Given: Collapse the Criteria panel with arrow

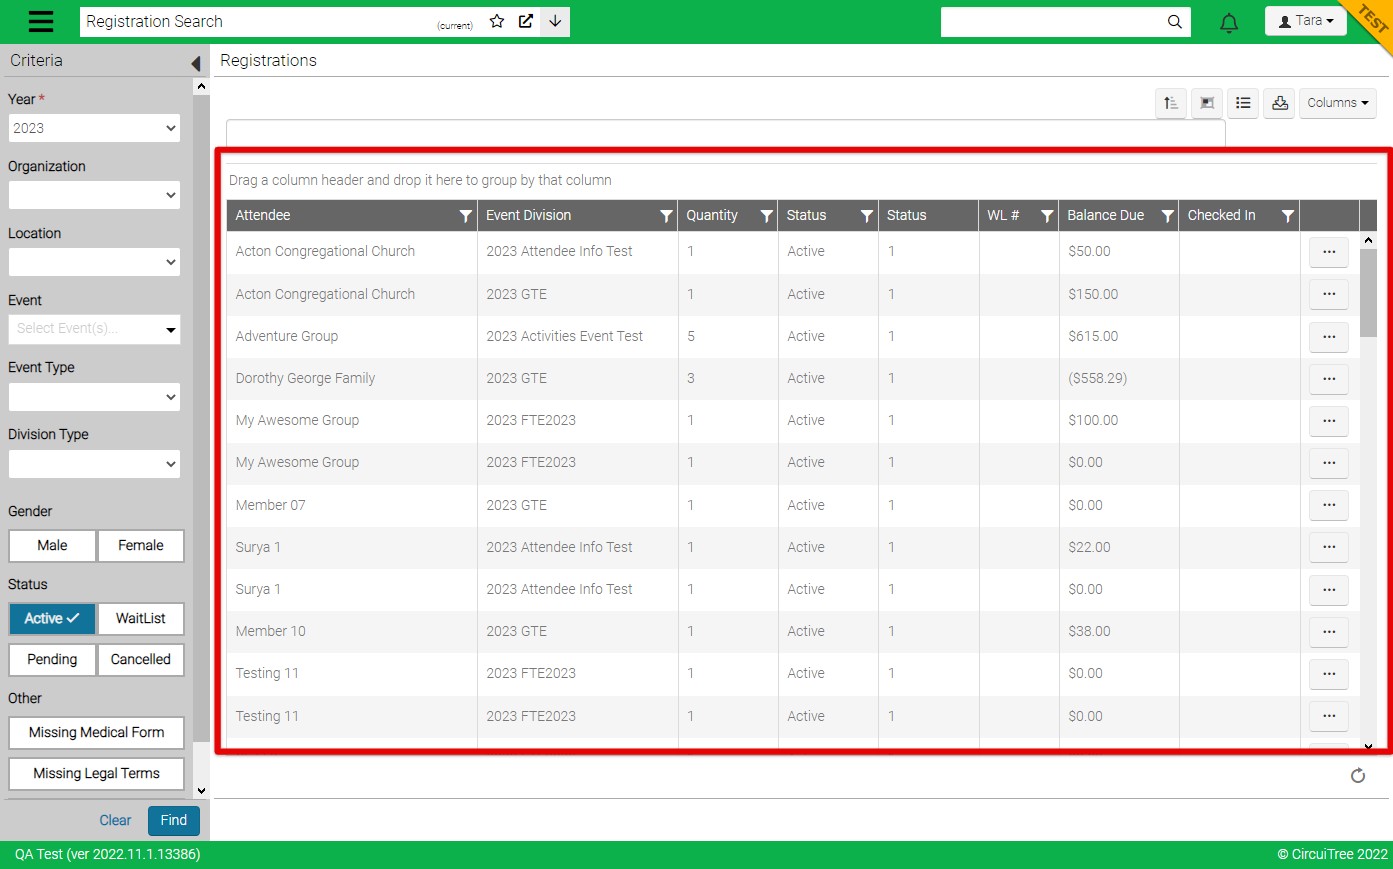Looking at the screenshot, I should [196, 63].
